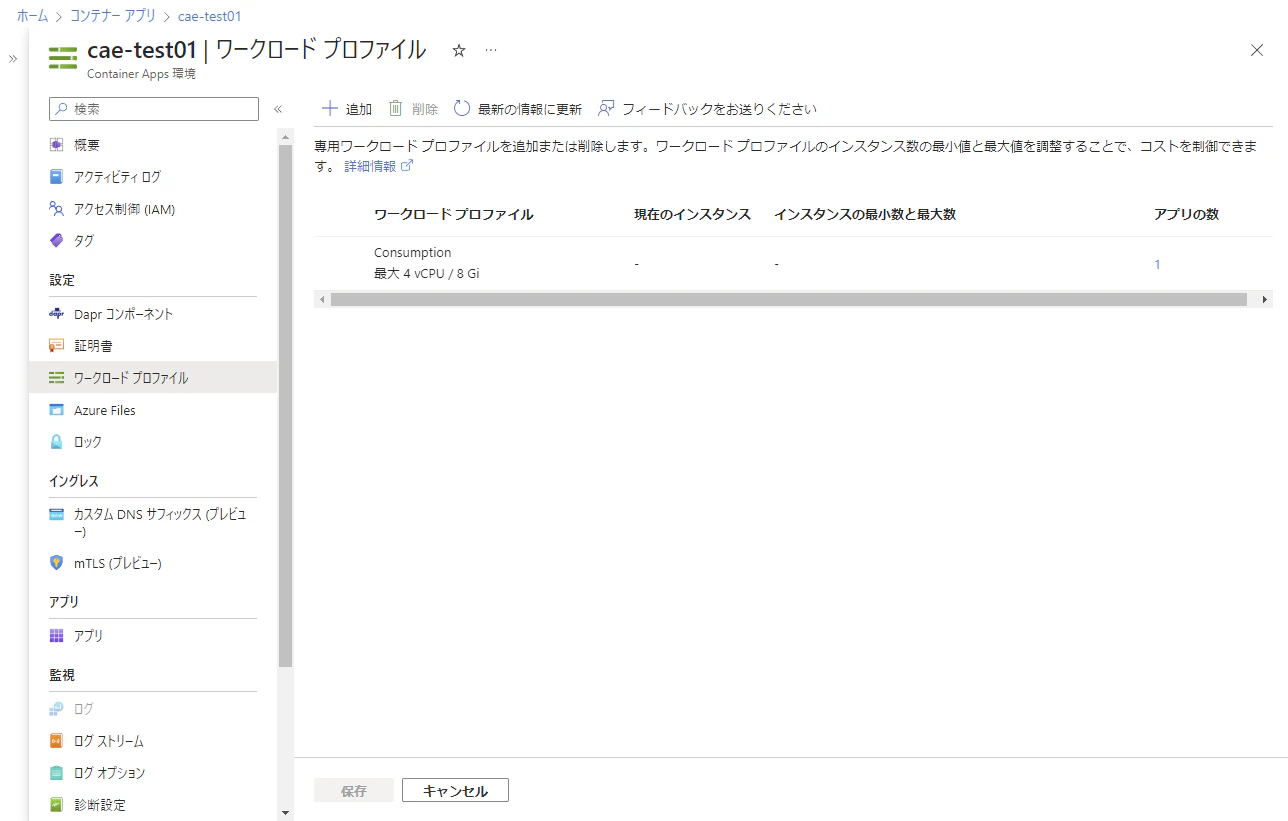Viewport: 1288px width, 821px height.
Task: Click the アプリ grid icon
Action: pos(57,636)
